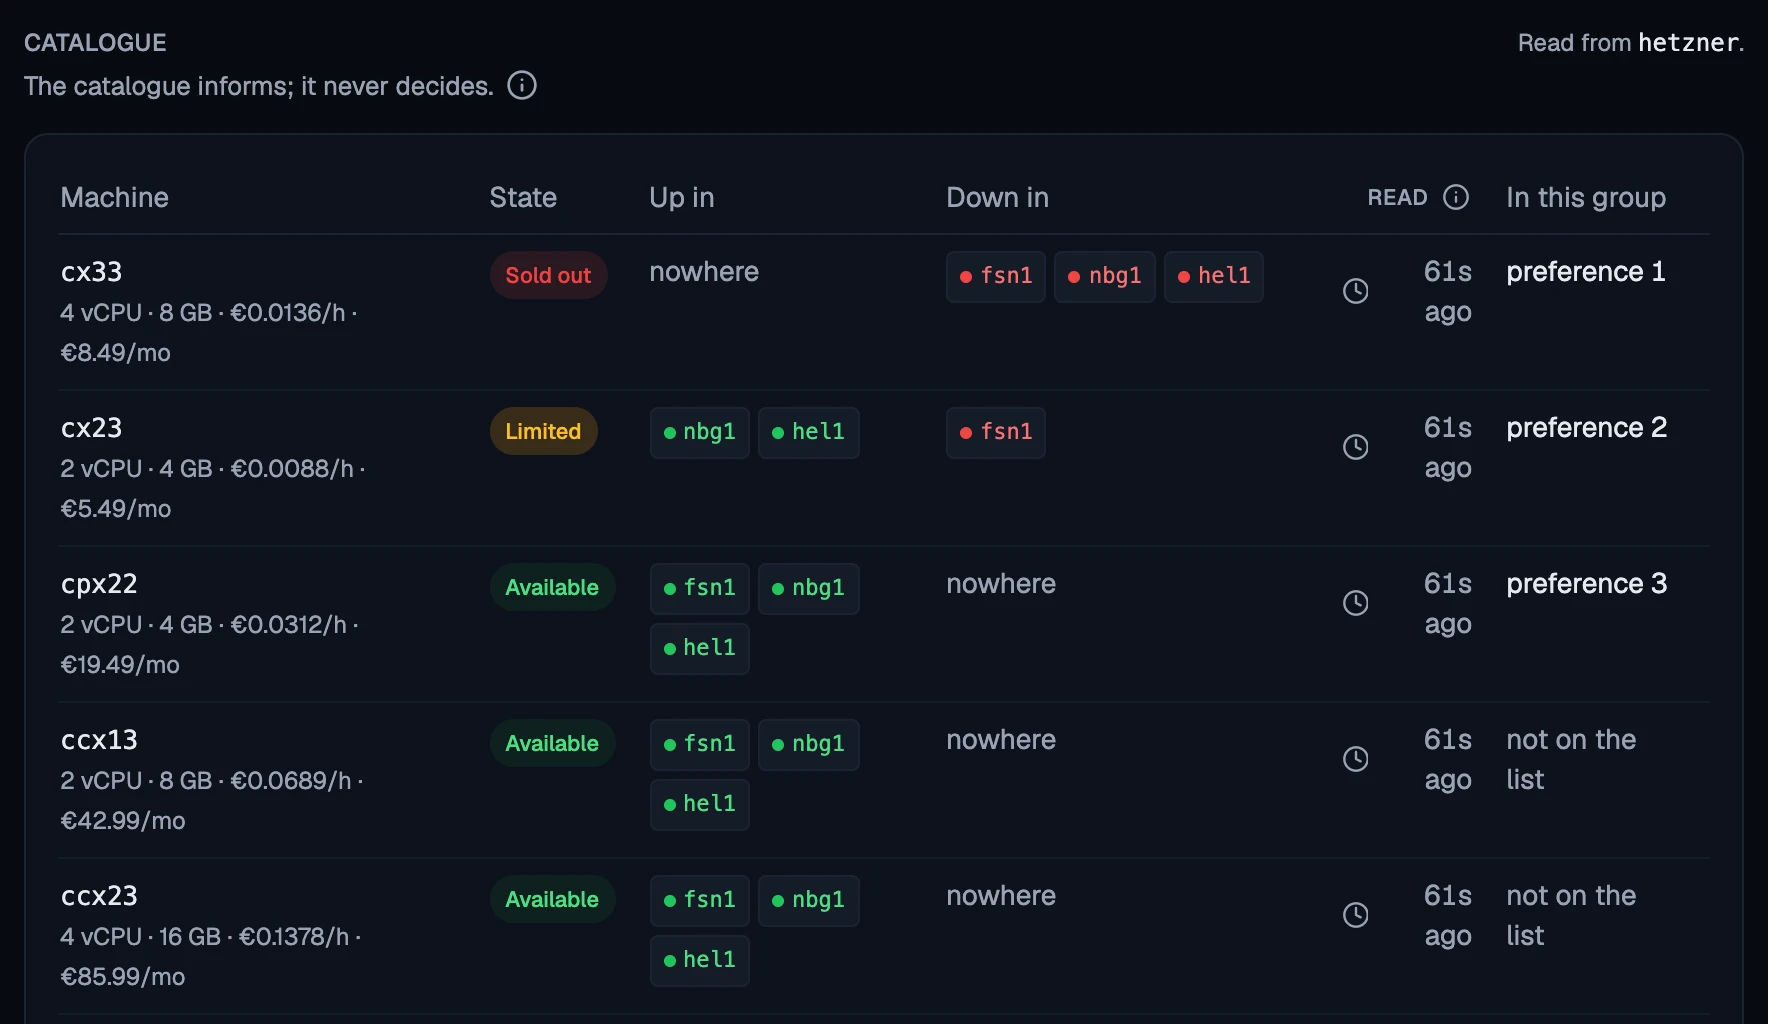Click the READ column header
1768x1024 pixels.
pyautogui.click(x=1397, y=197)
